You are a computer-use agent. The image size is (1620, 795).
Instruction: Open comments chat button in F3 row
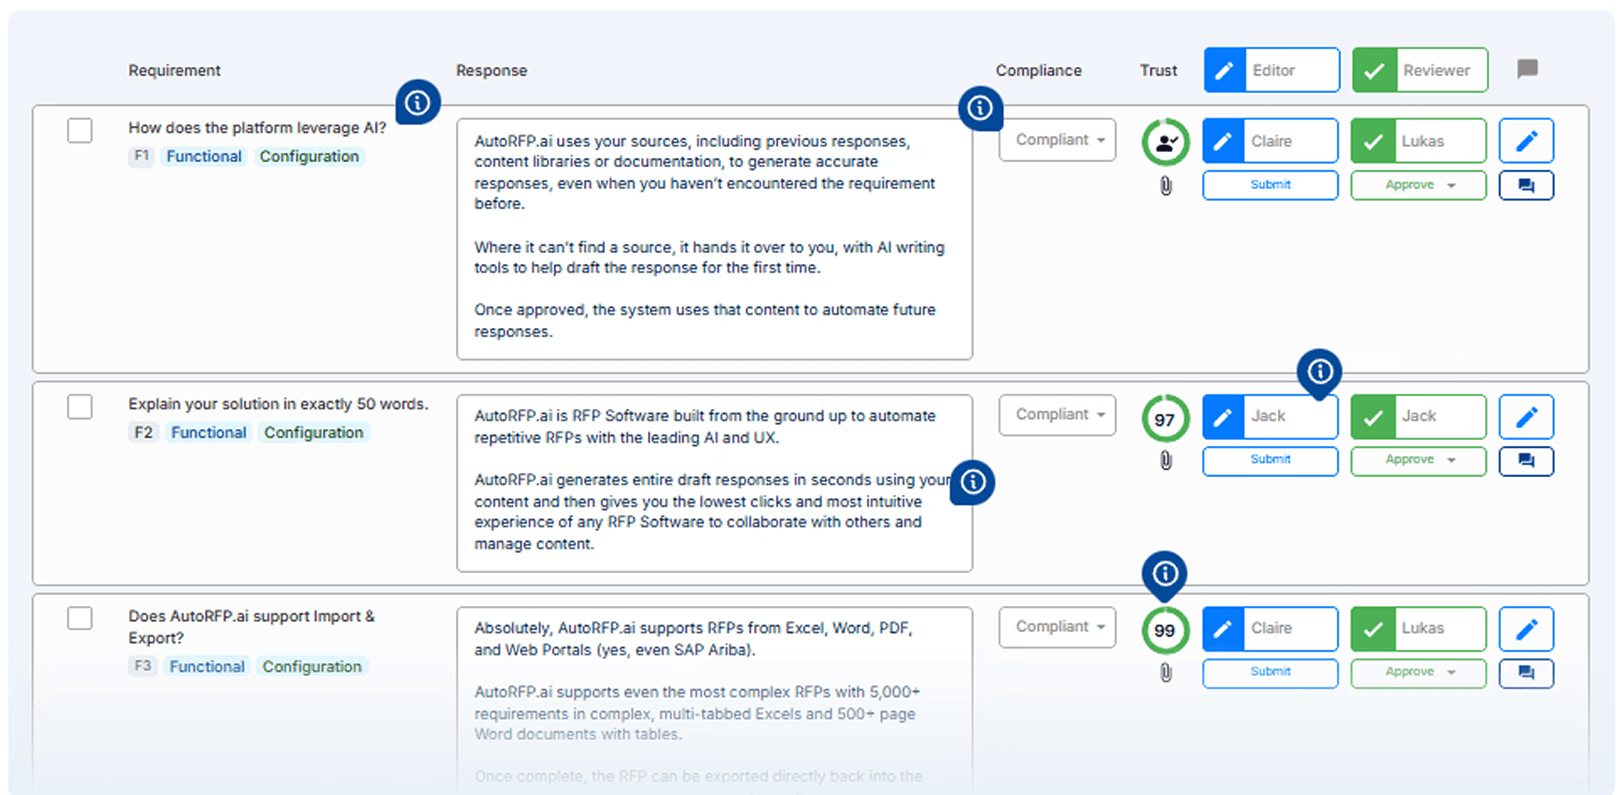tap(1526, 673)
